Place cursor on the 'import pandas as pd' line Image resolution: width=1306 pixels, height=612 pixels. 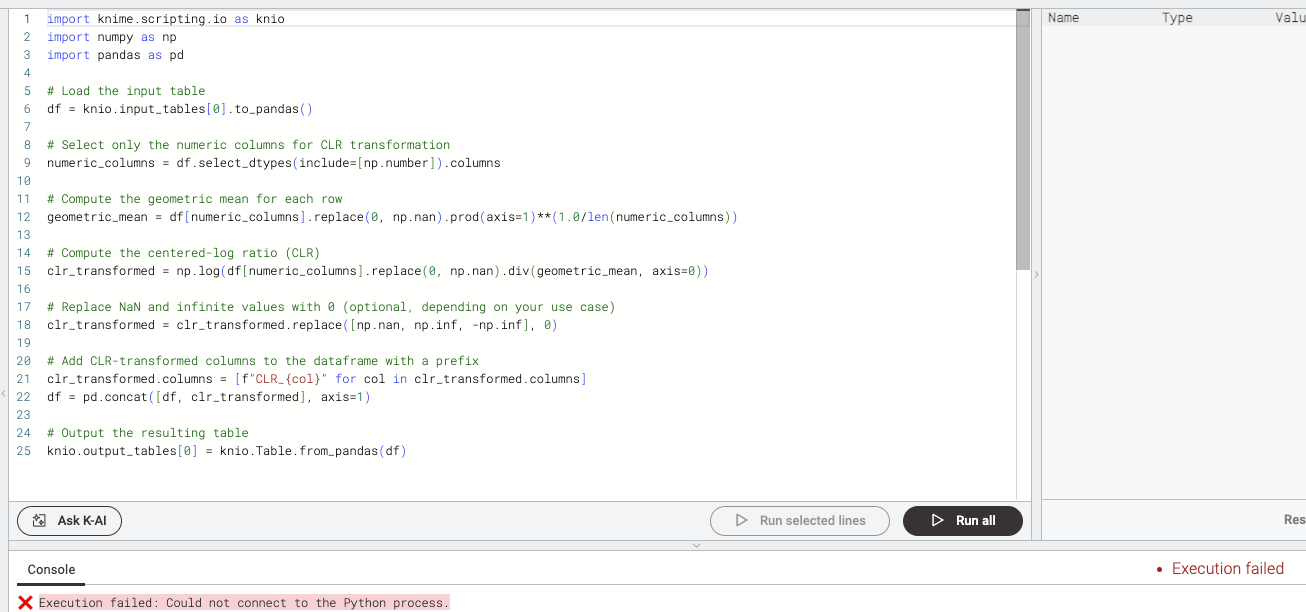point(115,55)
